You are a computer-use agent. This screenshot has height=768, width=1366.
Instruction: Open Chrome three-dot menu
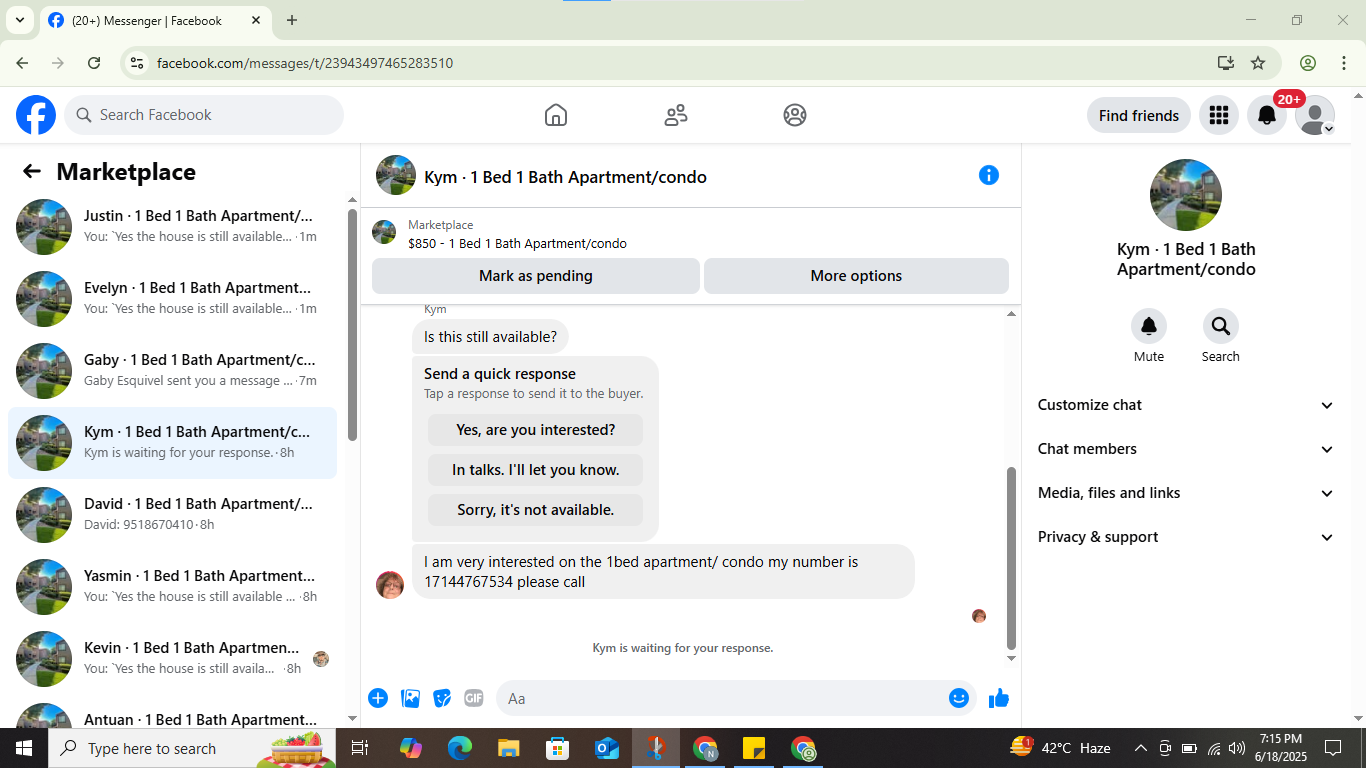click(x=1344, y=63)
